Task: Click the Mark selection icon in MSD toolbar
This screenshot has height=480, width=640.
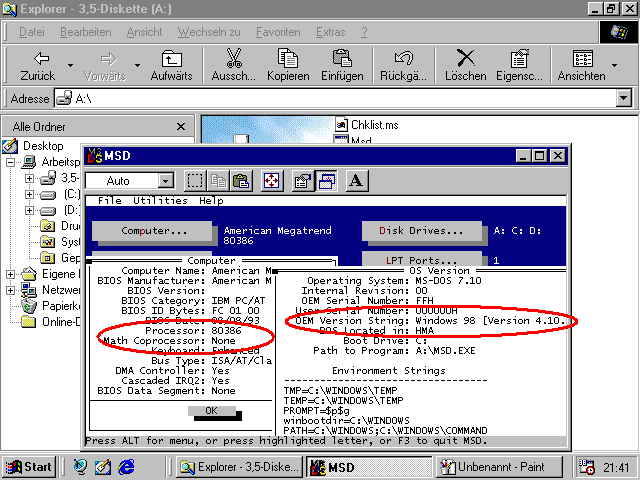Action: point(195,181)
